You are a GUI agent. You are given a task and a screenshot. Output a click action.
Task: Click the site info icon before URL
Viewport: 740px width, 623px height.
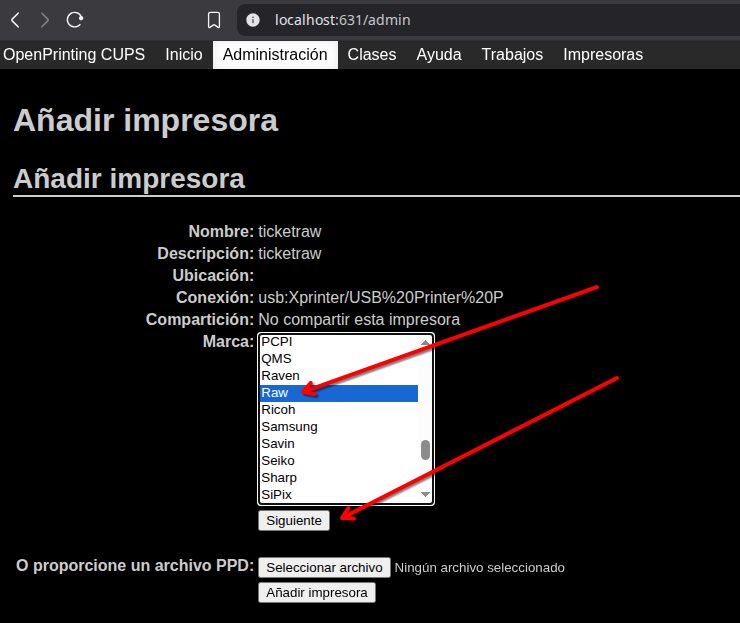(254, 20)
